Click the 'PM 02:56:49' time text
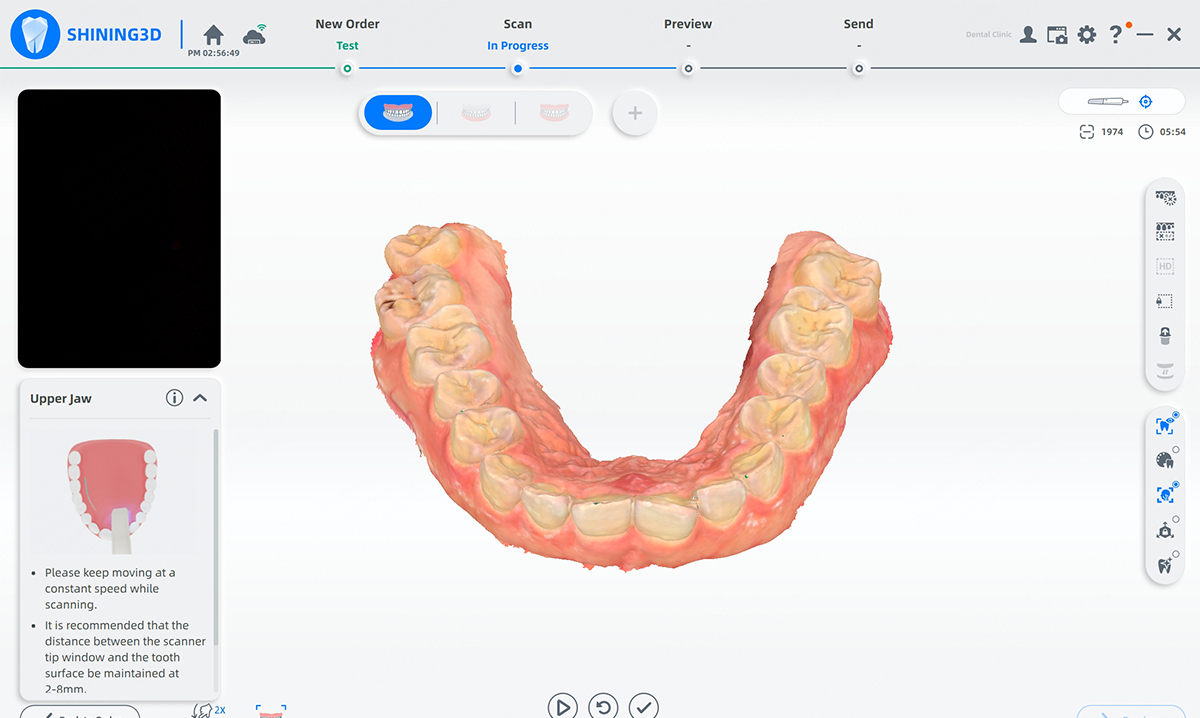 click(x=213, y=53)
